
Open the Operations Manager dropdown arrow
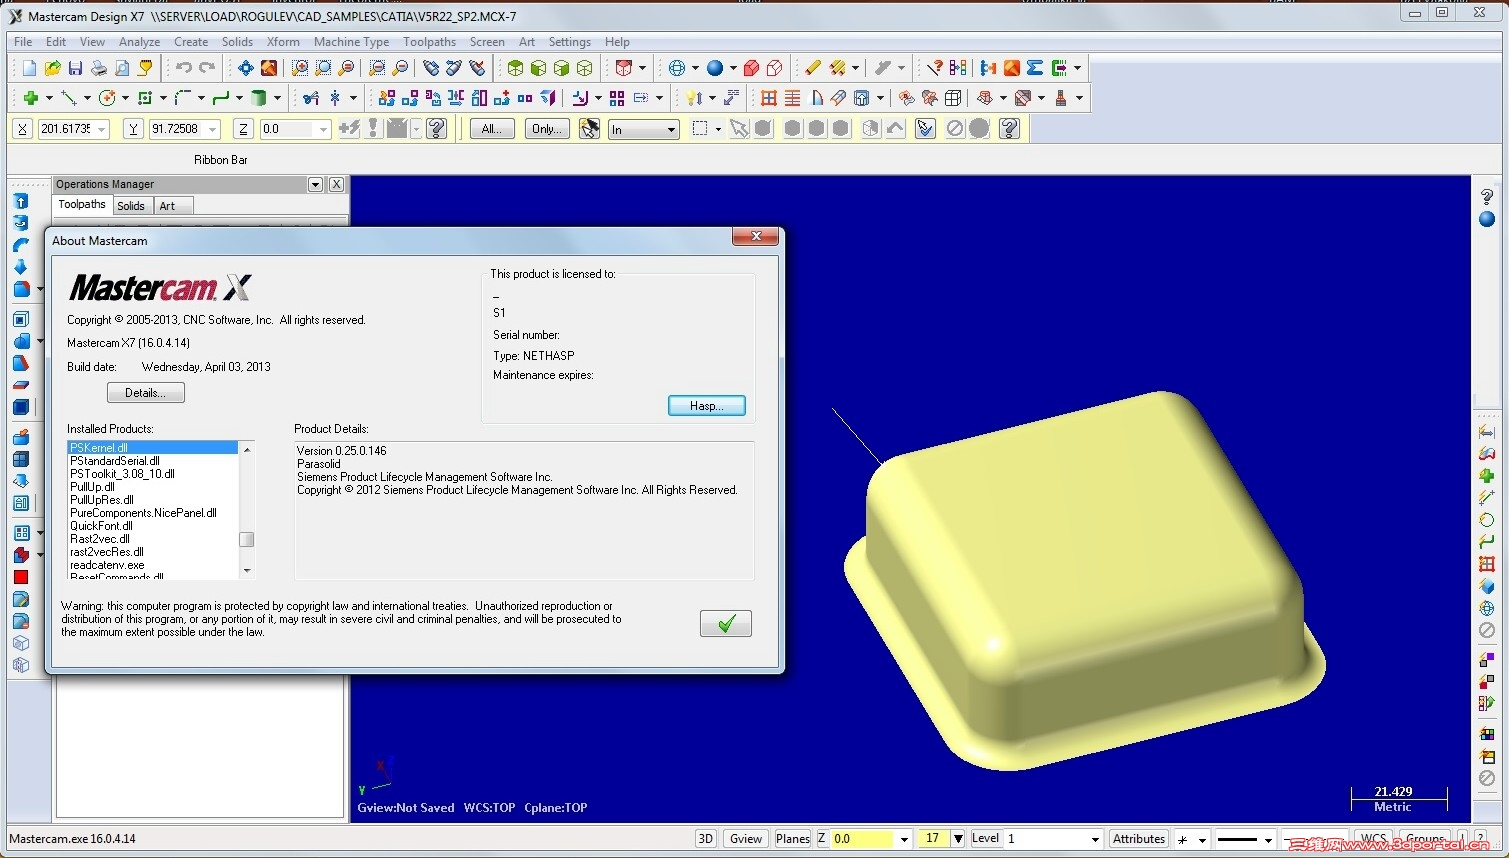pos(315,184)
